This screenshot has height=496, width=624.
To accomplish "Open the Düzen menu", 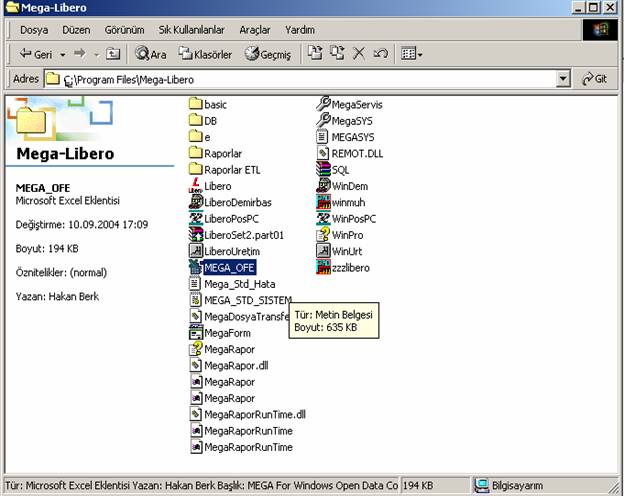I will (76, 30).
